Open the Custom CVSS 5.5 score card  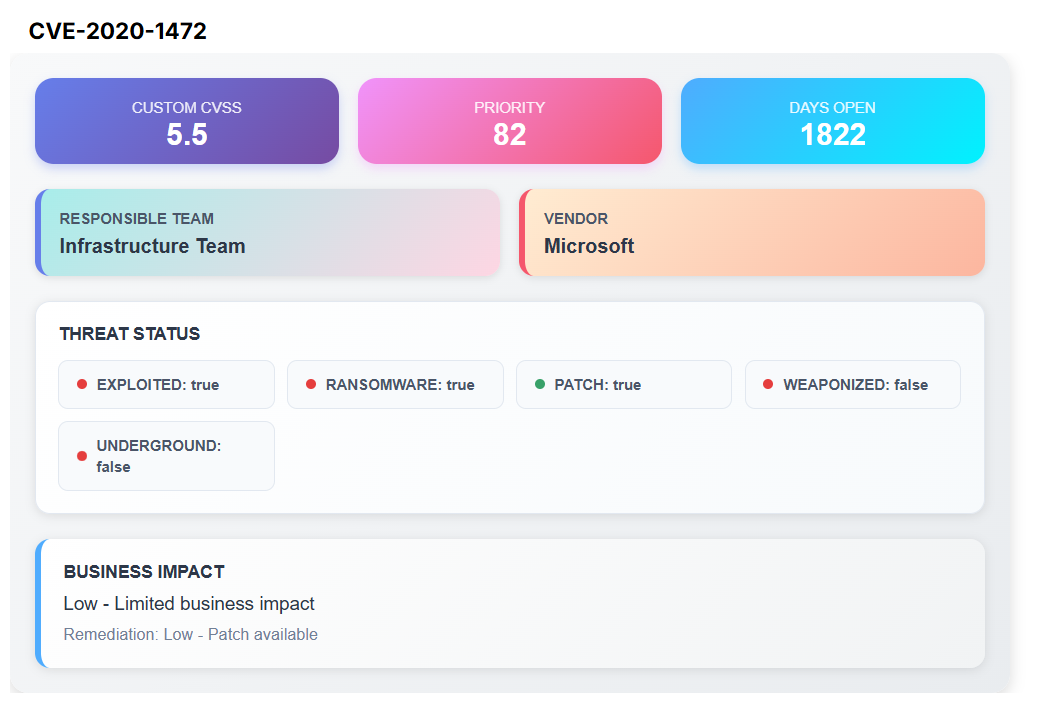[x=187, y=121]
